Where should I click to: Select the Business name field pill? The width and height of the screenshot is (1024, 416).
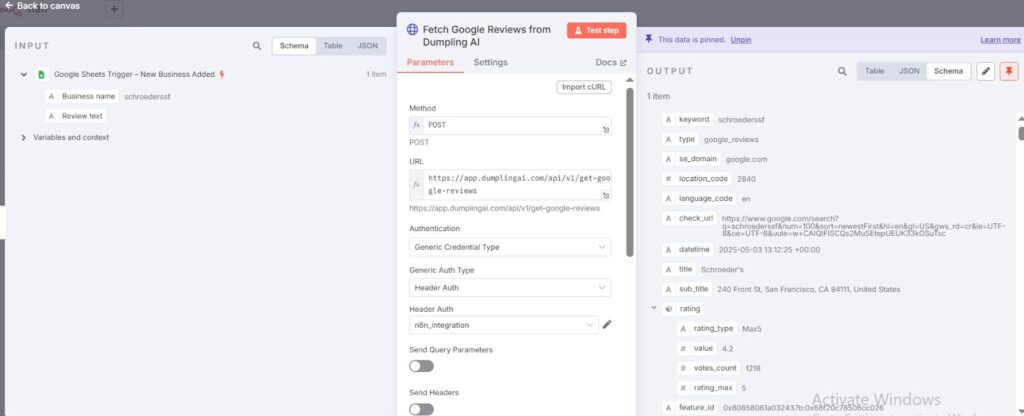pos(82,96)
